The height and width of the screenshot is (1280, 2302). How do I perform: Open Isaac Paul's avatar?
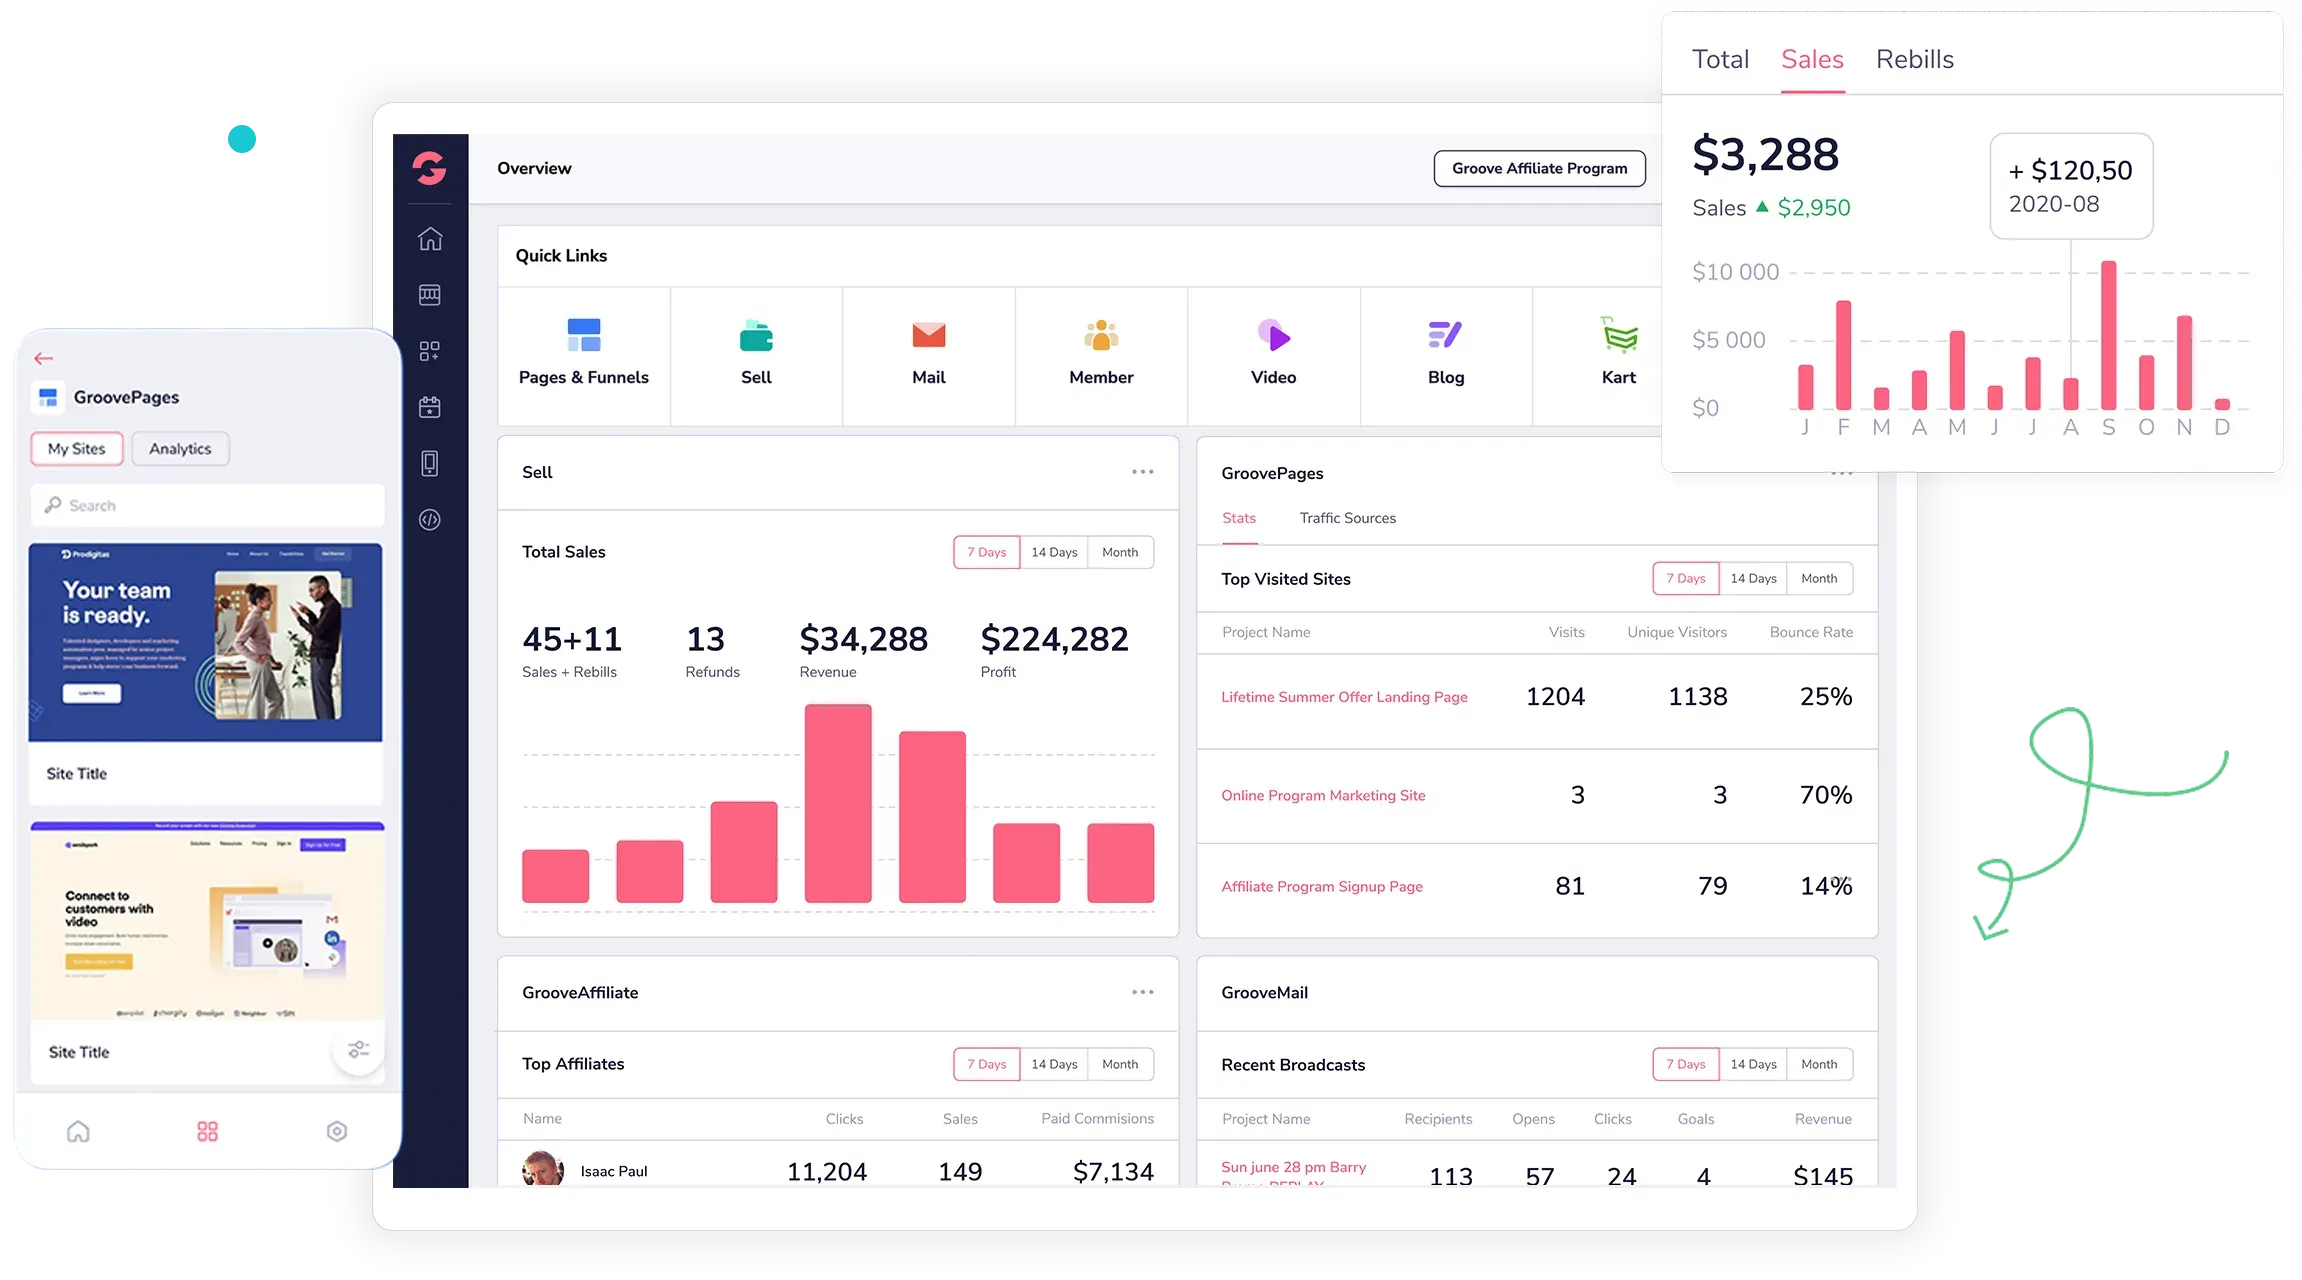(543, 1169)
